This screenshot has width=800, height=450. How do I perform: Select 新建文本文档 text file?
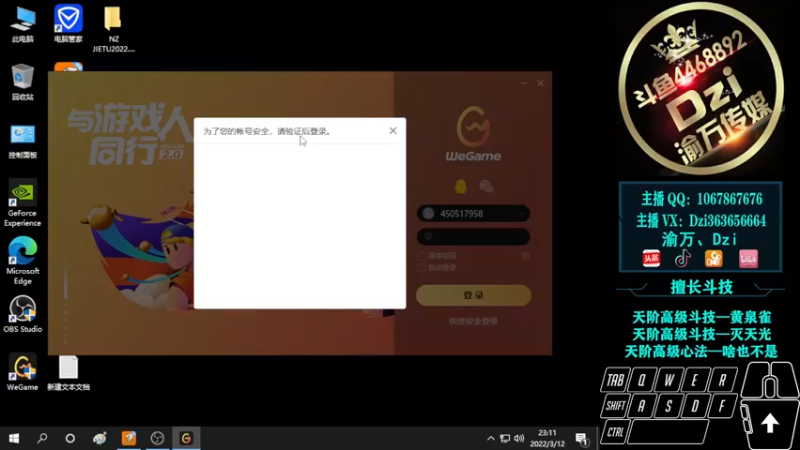click(x=68, y=373)
